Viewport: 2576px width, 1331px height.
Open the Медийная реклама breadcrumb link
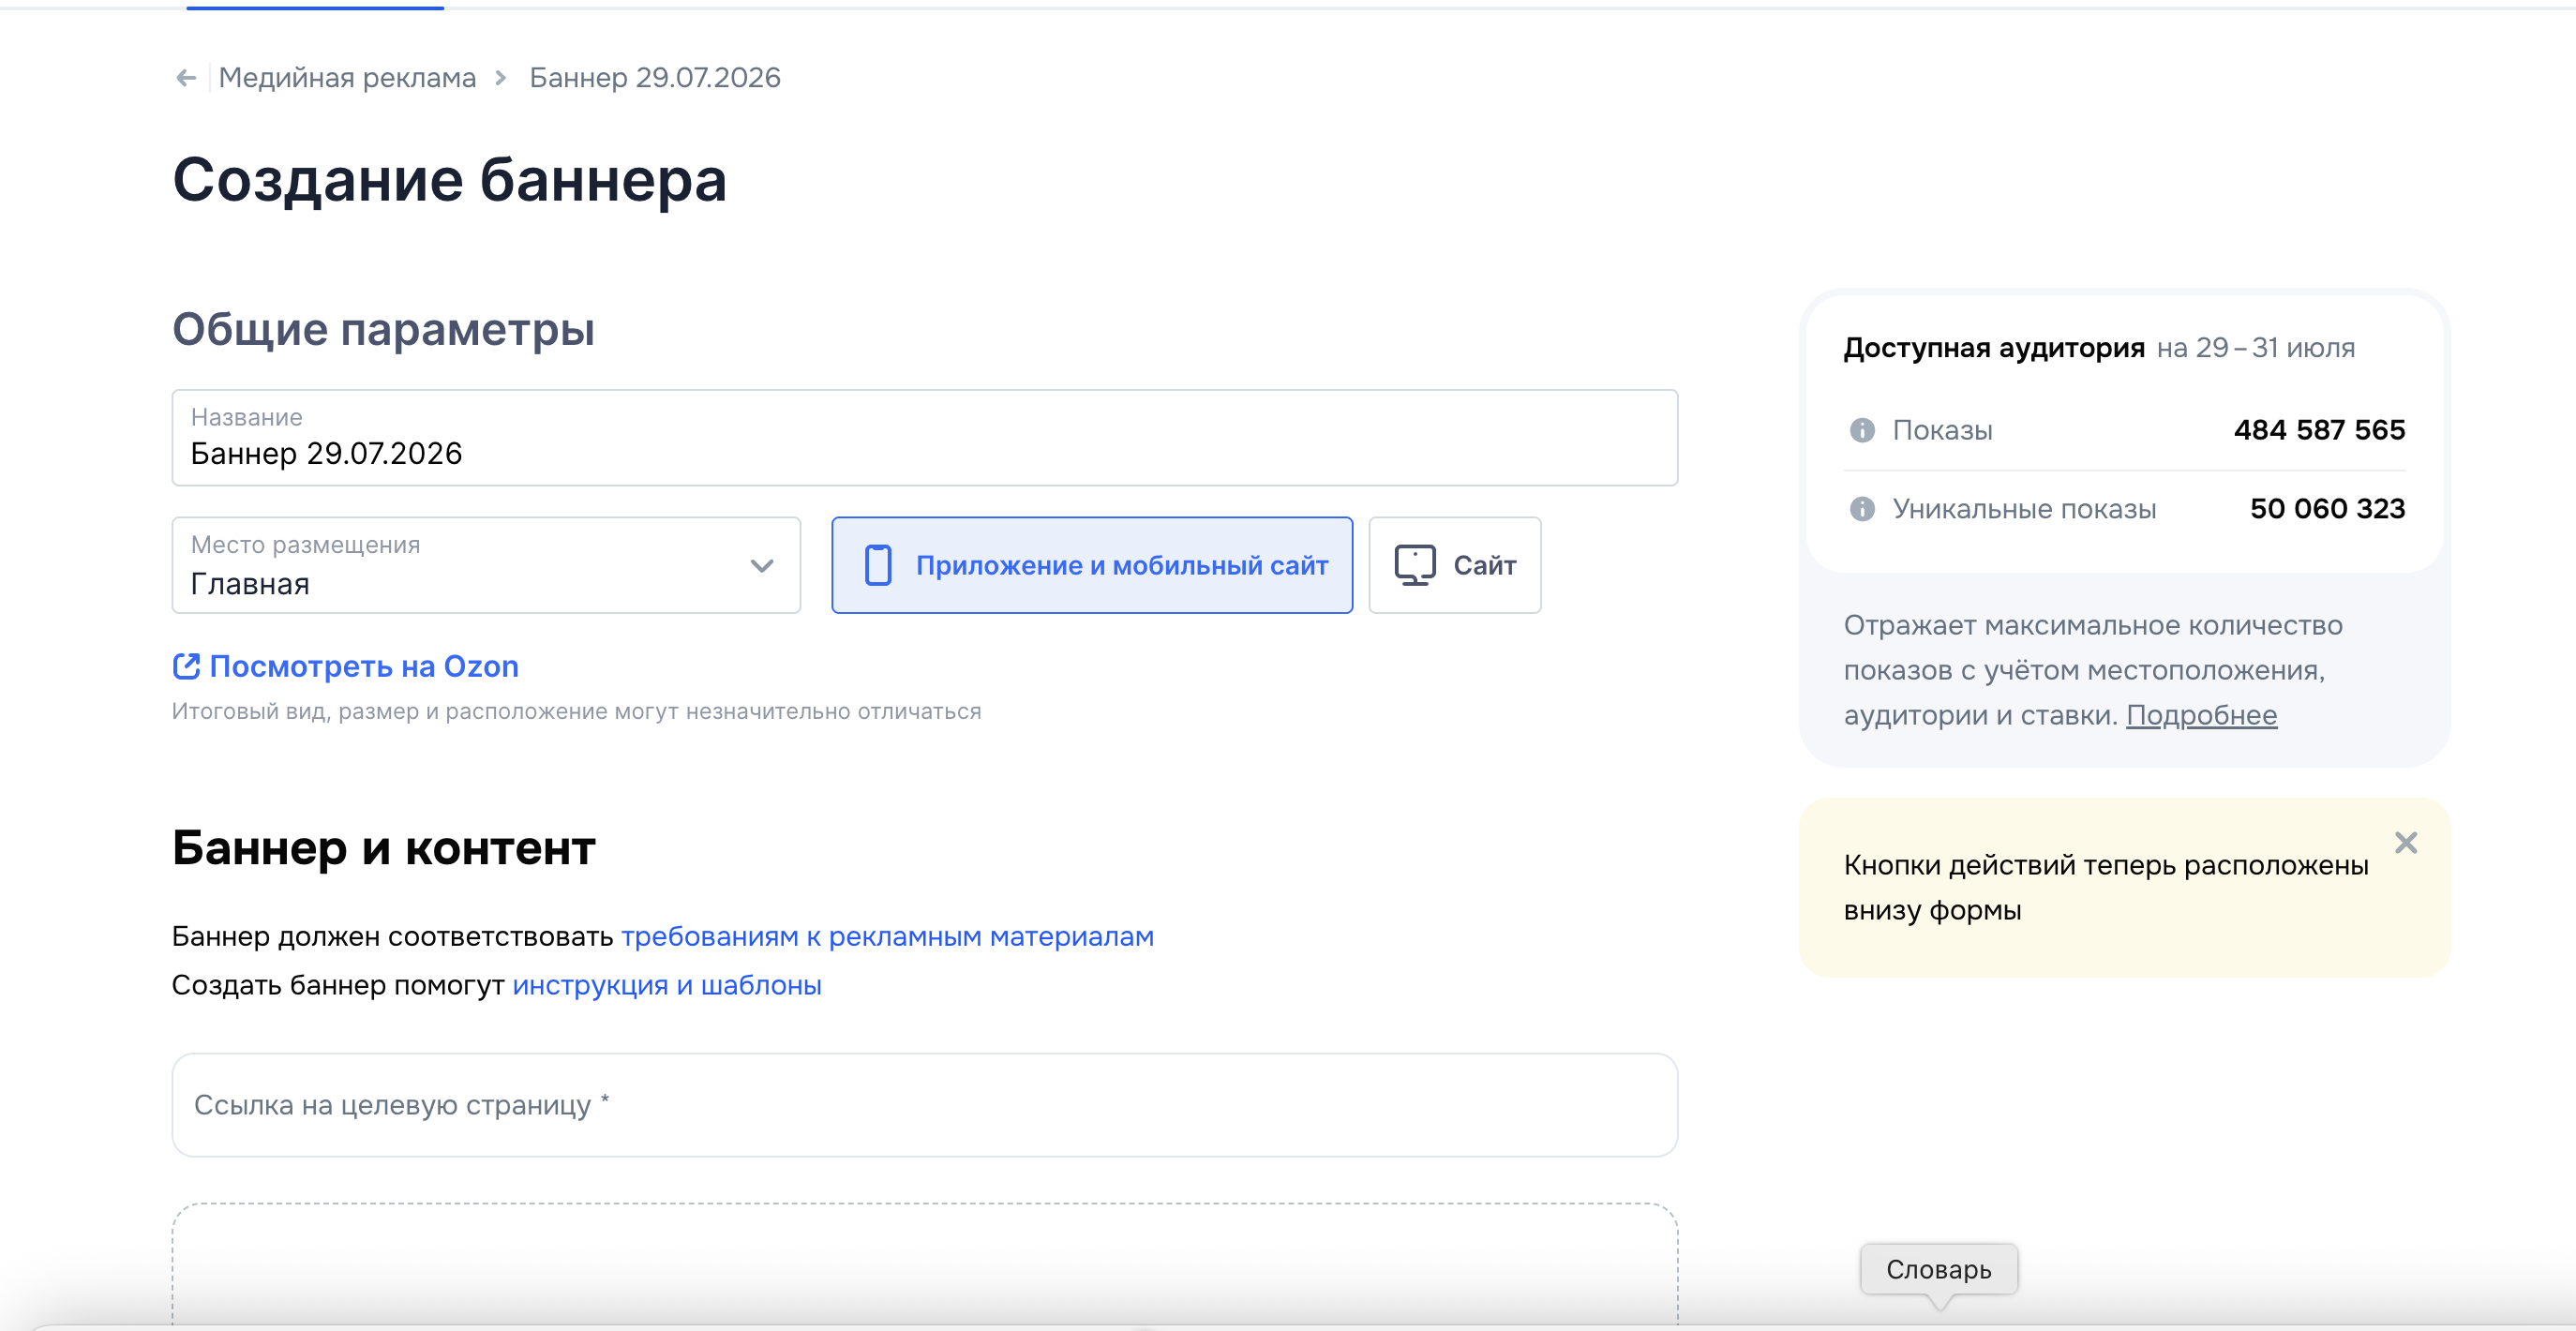point(347,78)
